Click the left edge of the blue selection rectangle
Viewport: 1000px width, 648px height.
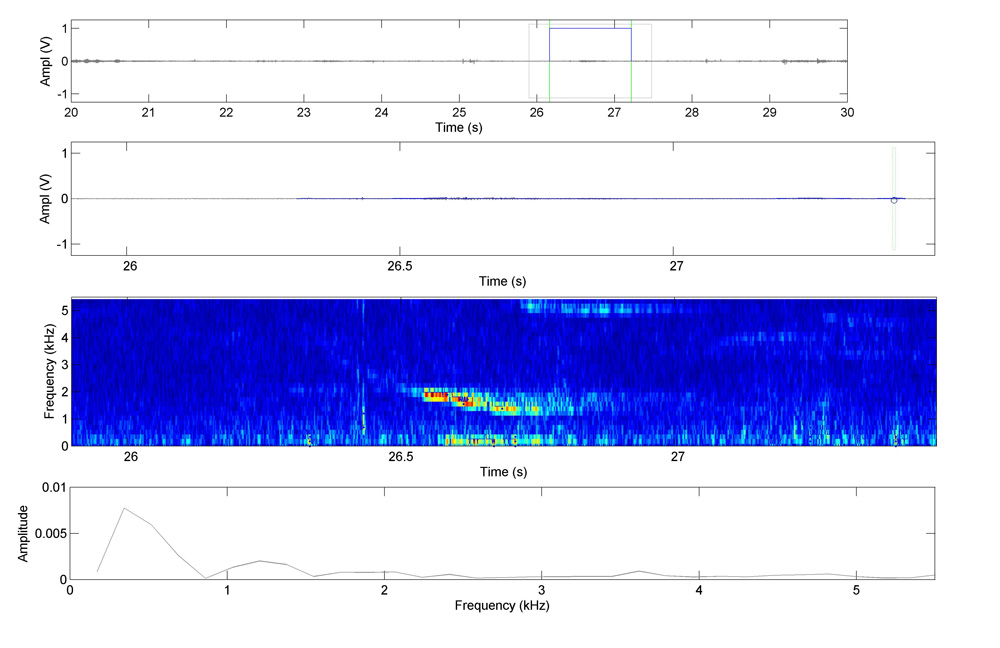pos(549,60)
